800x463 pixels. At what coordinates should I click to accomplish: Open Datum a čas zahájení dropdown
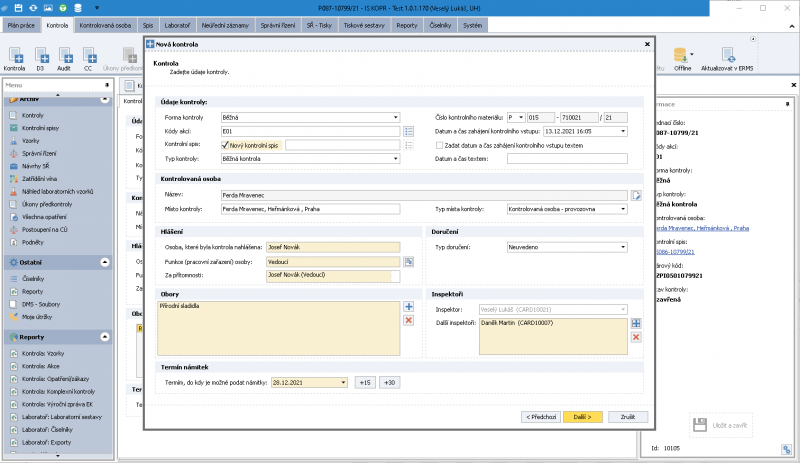622,132
